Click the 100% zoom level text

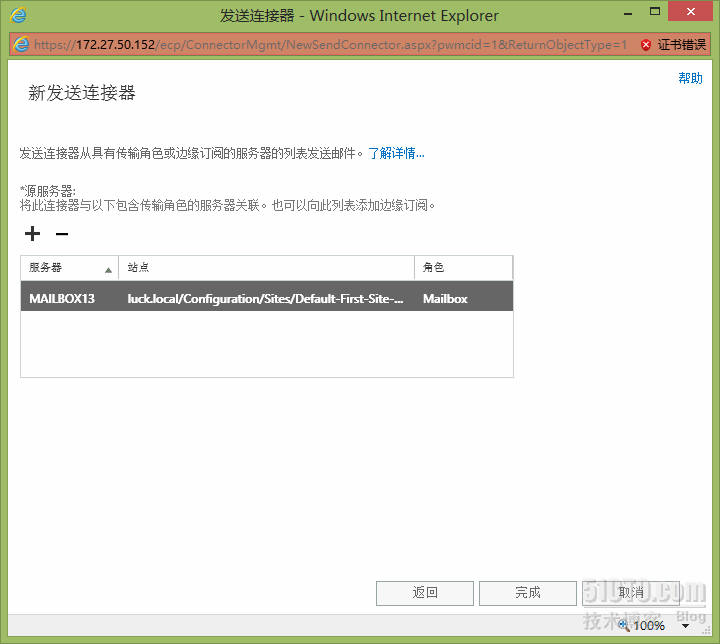tap(649, 626)
